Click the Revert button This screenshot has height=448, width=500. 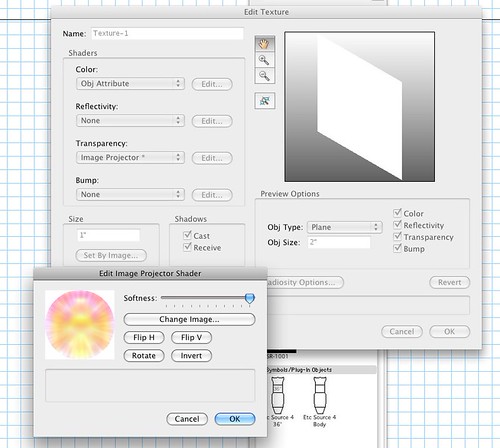[x=450, y=282]
